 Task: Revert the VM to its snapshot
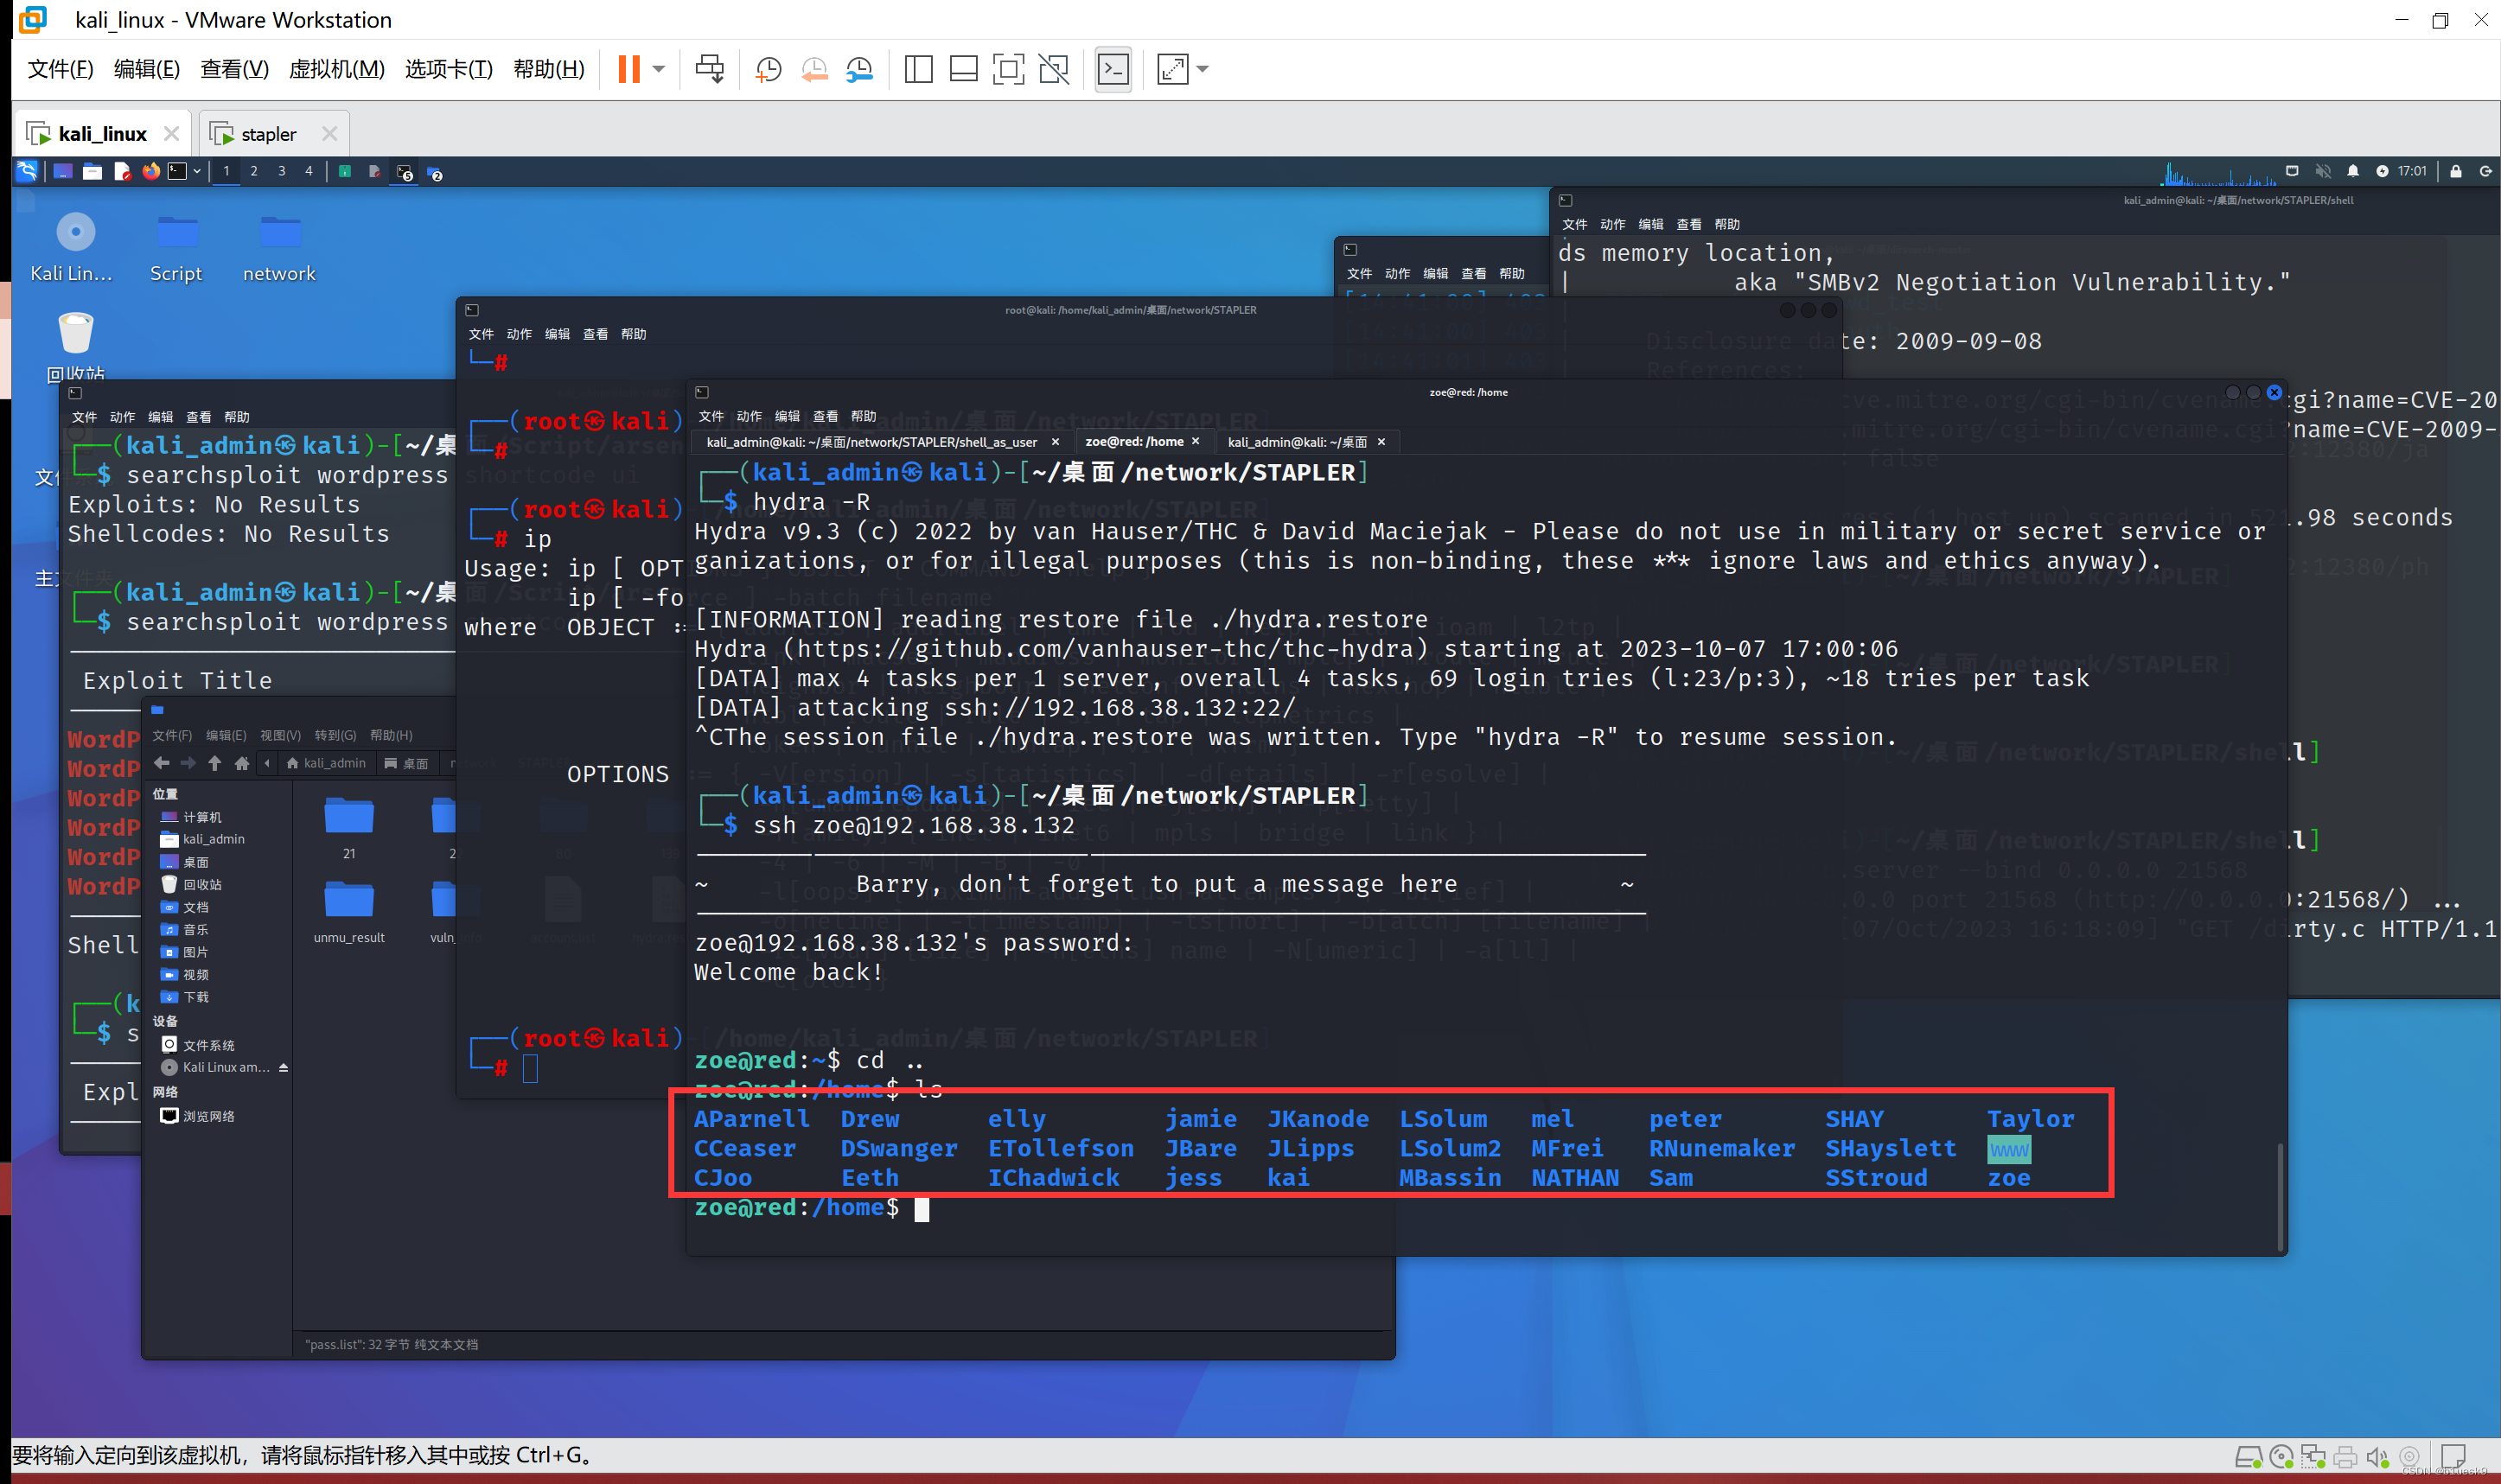coord(814,68)
